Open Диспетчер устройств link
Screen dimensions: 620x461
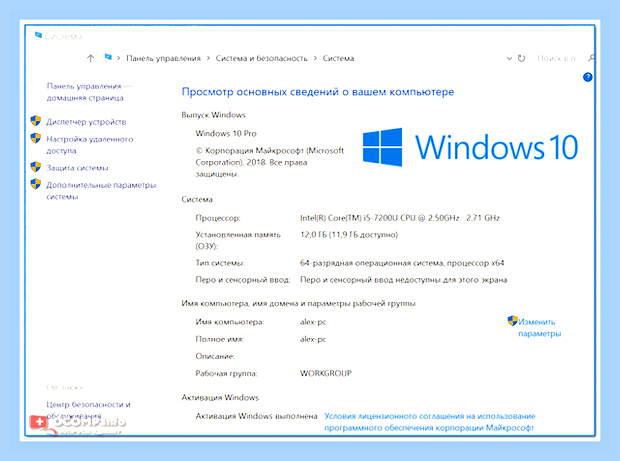(x=86, y=122)
